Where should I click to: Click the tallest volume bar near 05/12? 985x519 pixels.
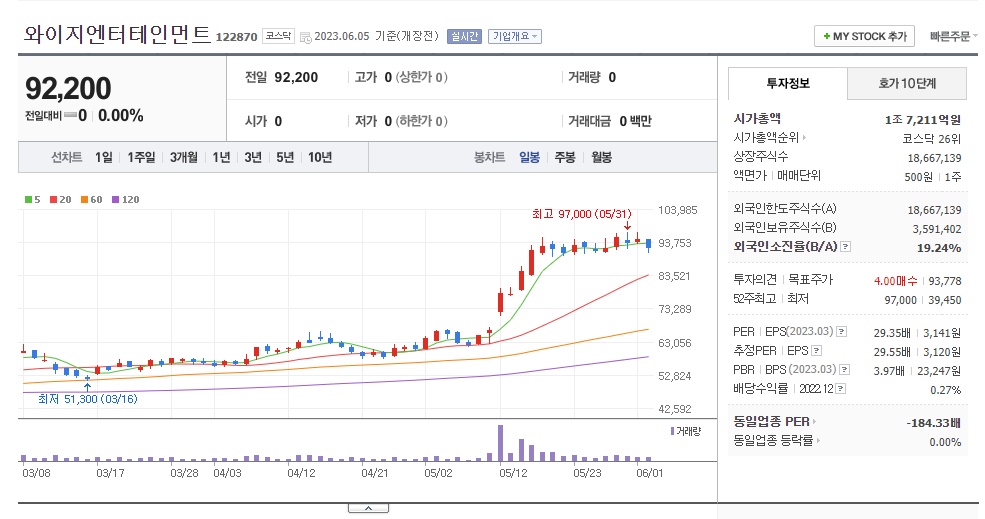pyautogui.click(x=501, y=444)
